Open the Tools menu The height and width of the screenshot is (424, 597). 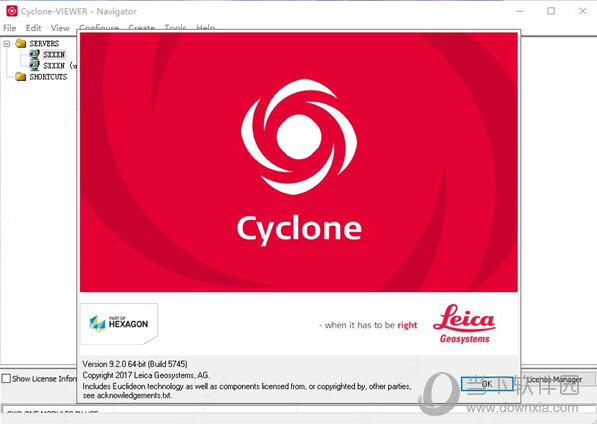coord(175,27)
